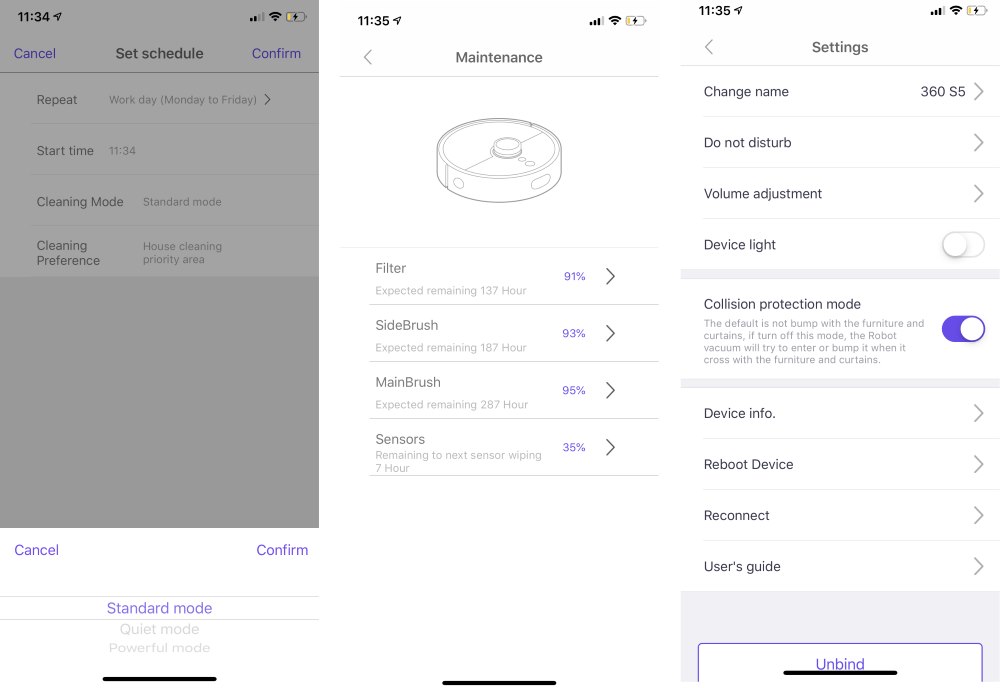This screenshot has height=688, width=1000.
Task: Open SideBrush details via its chevron
Action: pos(610,333)
